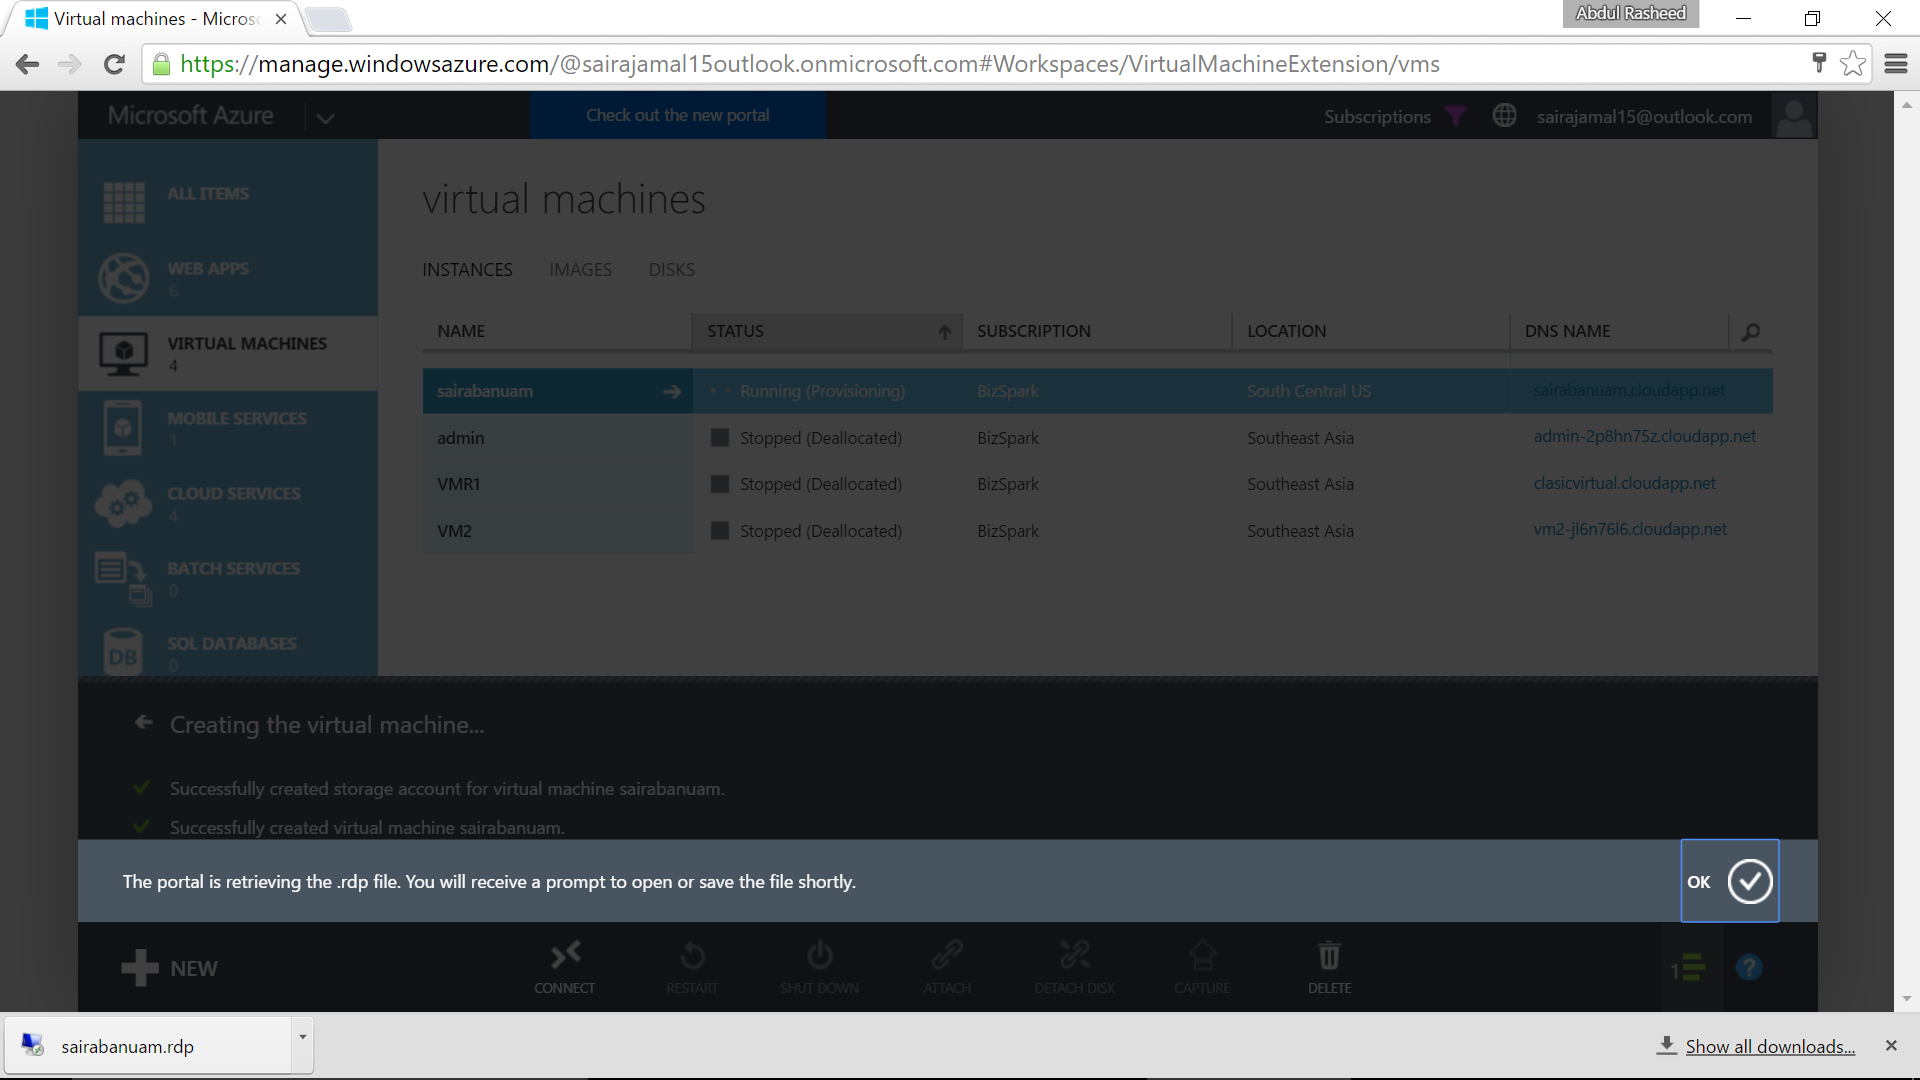Open the clasicvirtual.cloudapp.net link
1920x1080 pixels.
pos(1624,483)
